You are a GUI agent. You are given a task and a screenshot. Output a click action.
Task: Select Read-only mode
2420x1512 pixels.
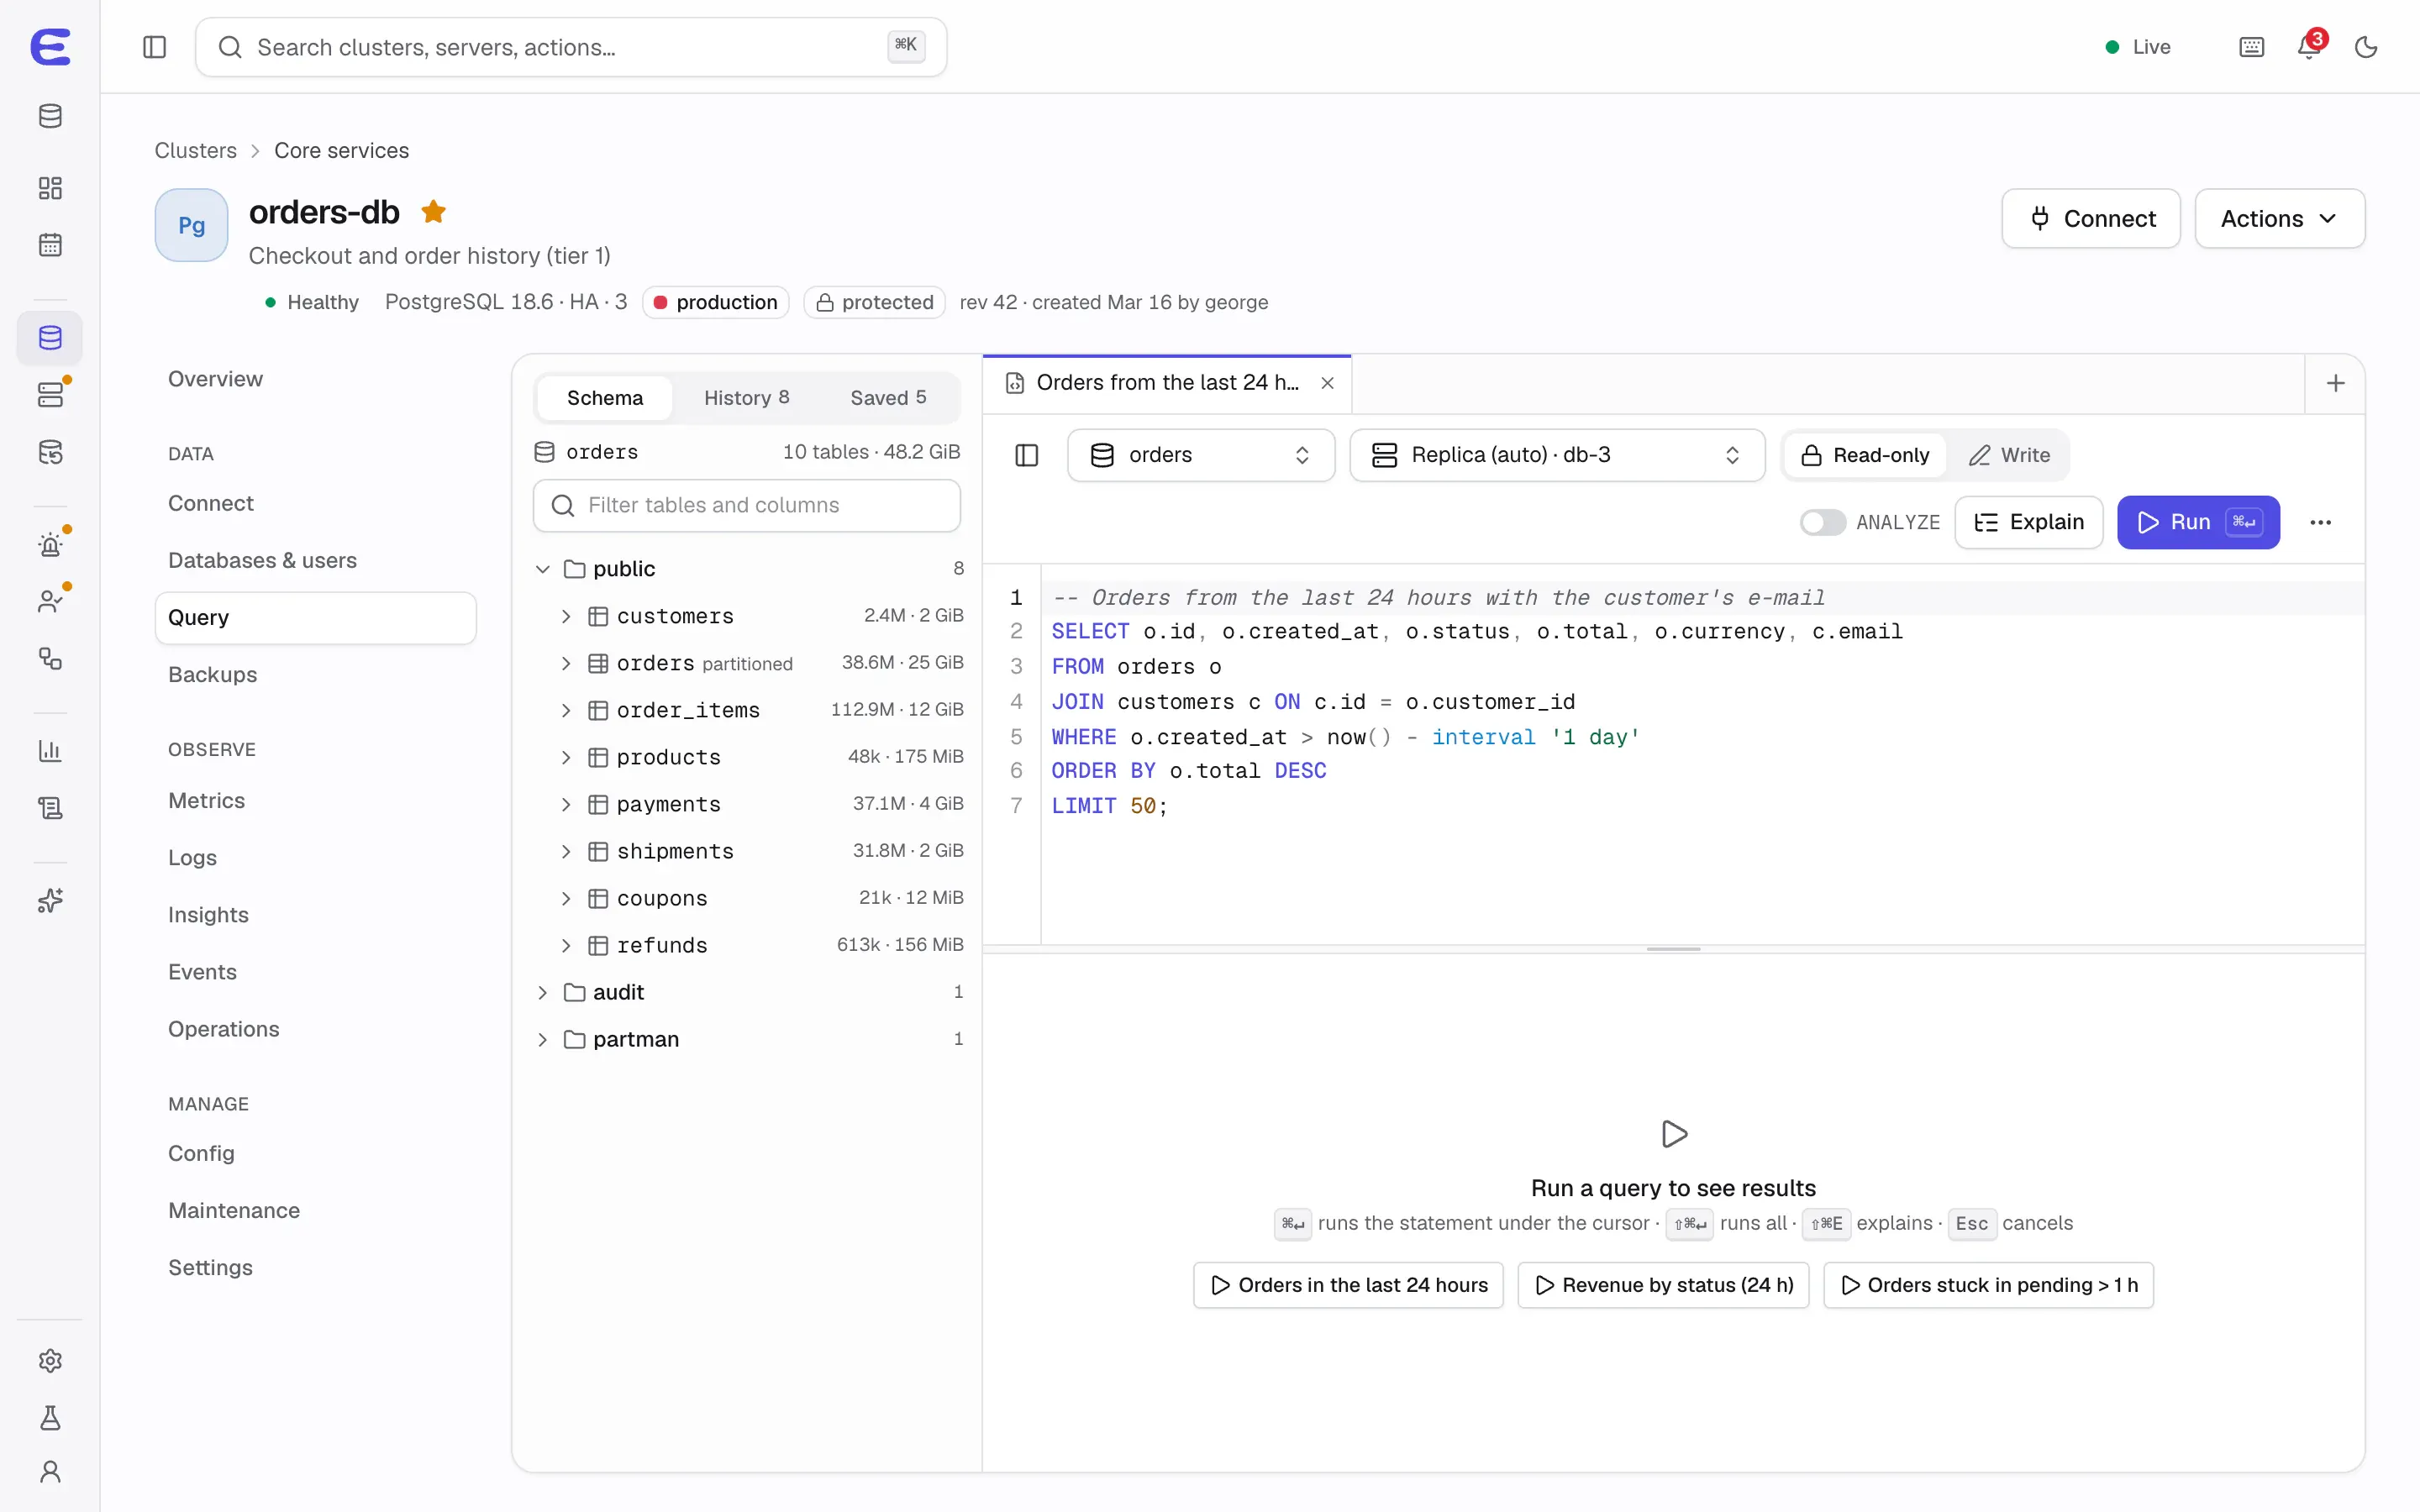point(1865,455)
